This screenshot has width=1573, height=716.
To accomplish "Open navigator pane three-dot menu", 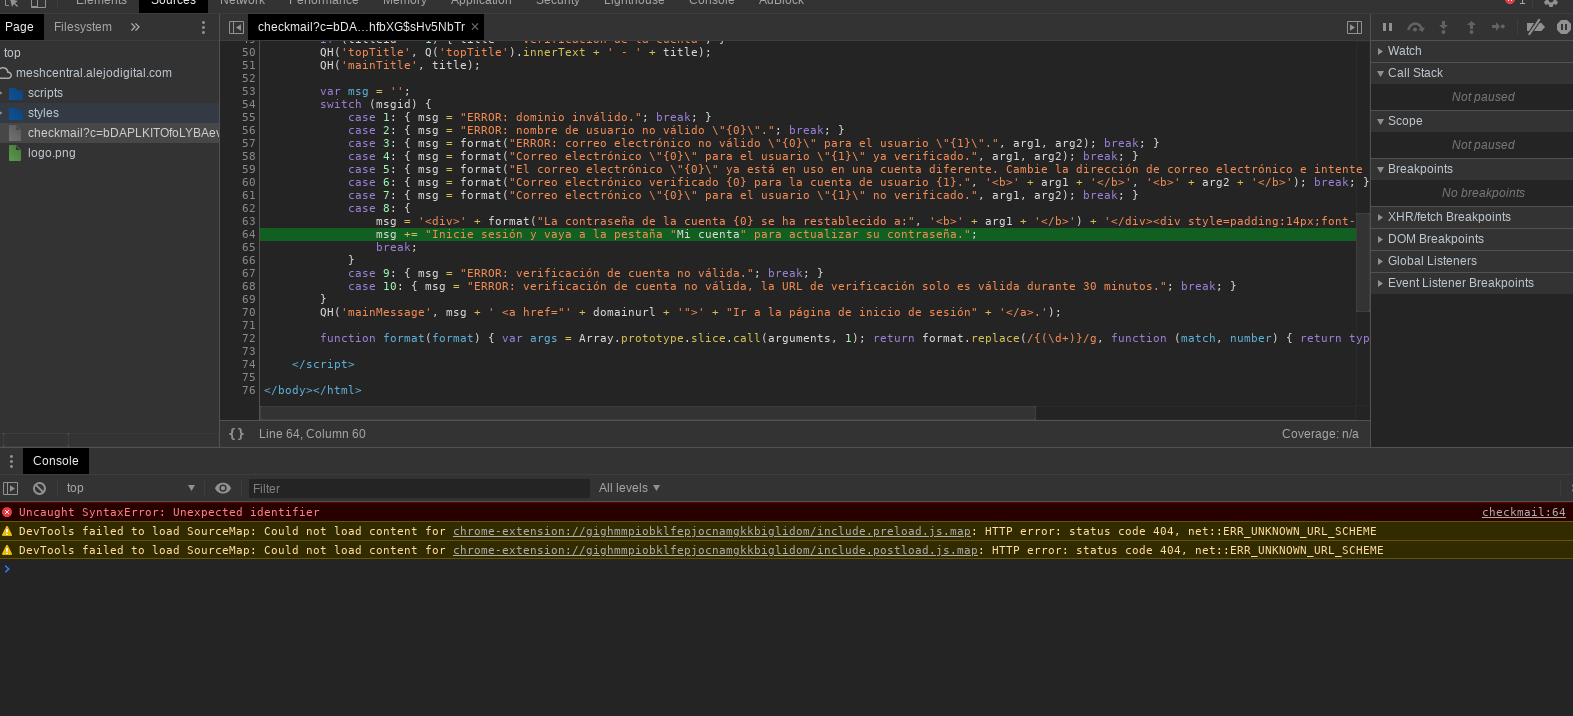I will pos(203,27).
